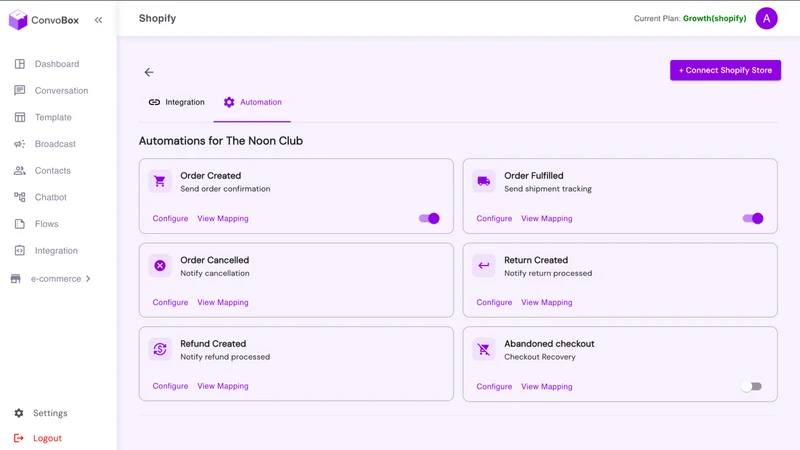Click the Template table icon
800x450 pixels.
tap(20, 117)
